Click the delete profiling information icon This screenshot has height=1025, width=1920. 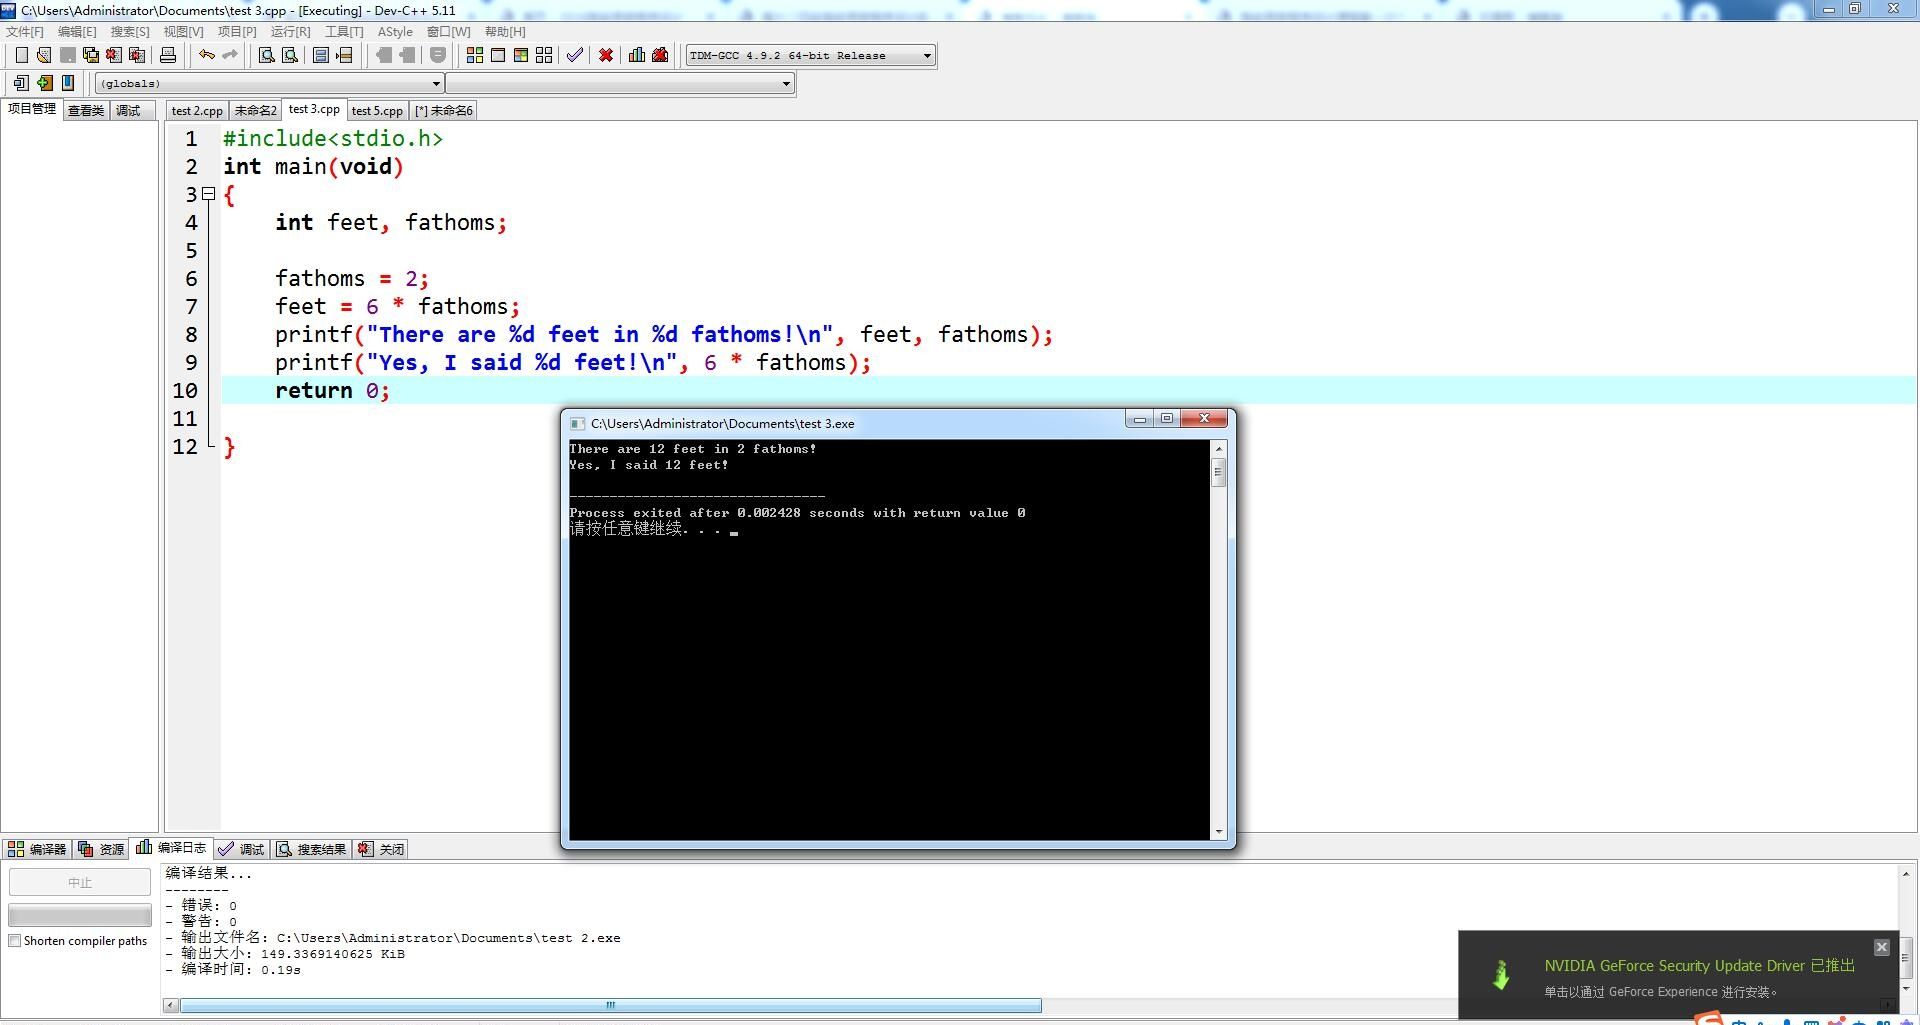[x=660, y=56]
